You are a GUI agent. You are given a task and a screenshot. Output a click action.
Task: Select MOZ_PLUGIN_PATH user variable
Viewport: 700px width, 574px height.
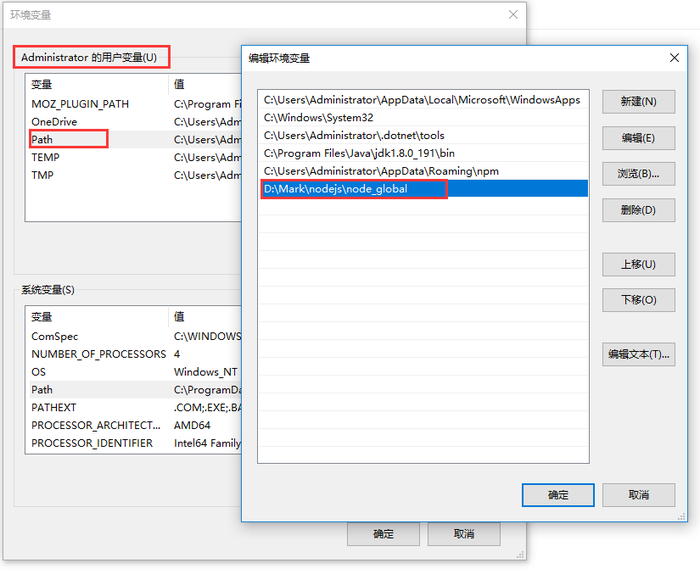80,104
